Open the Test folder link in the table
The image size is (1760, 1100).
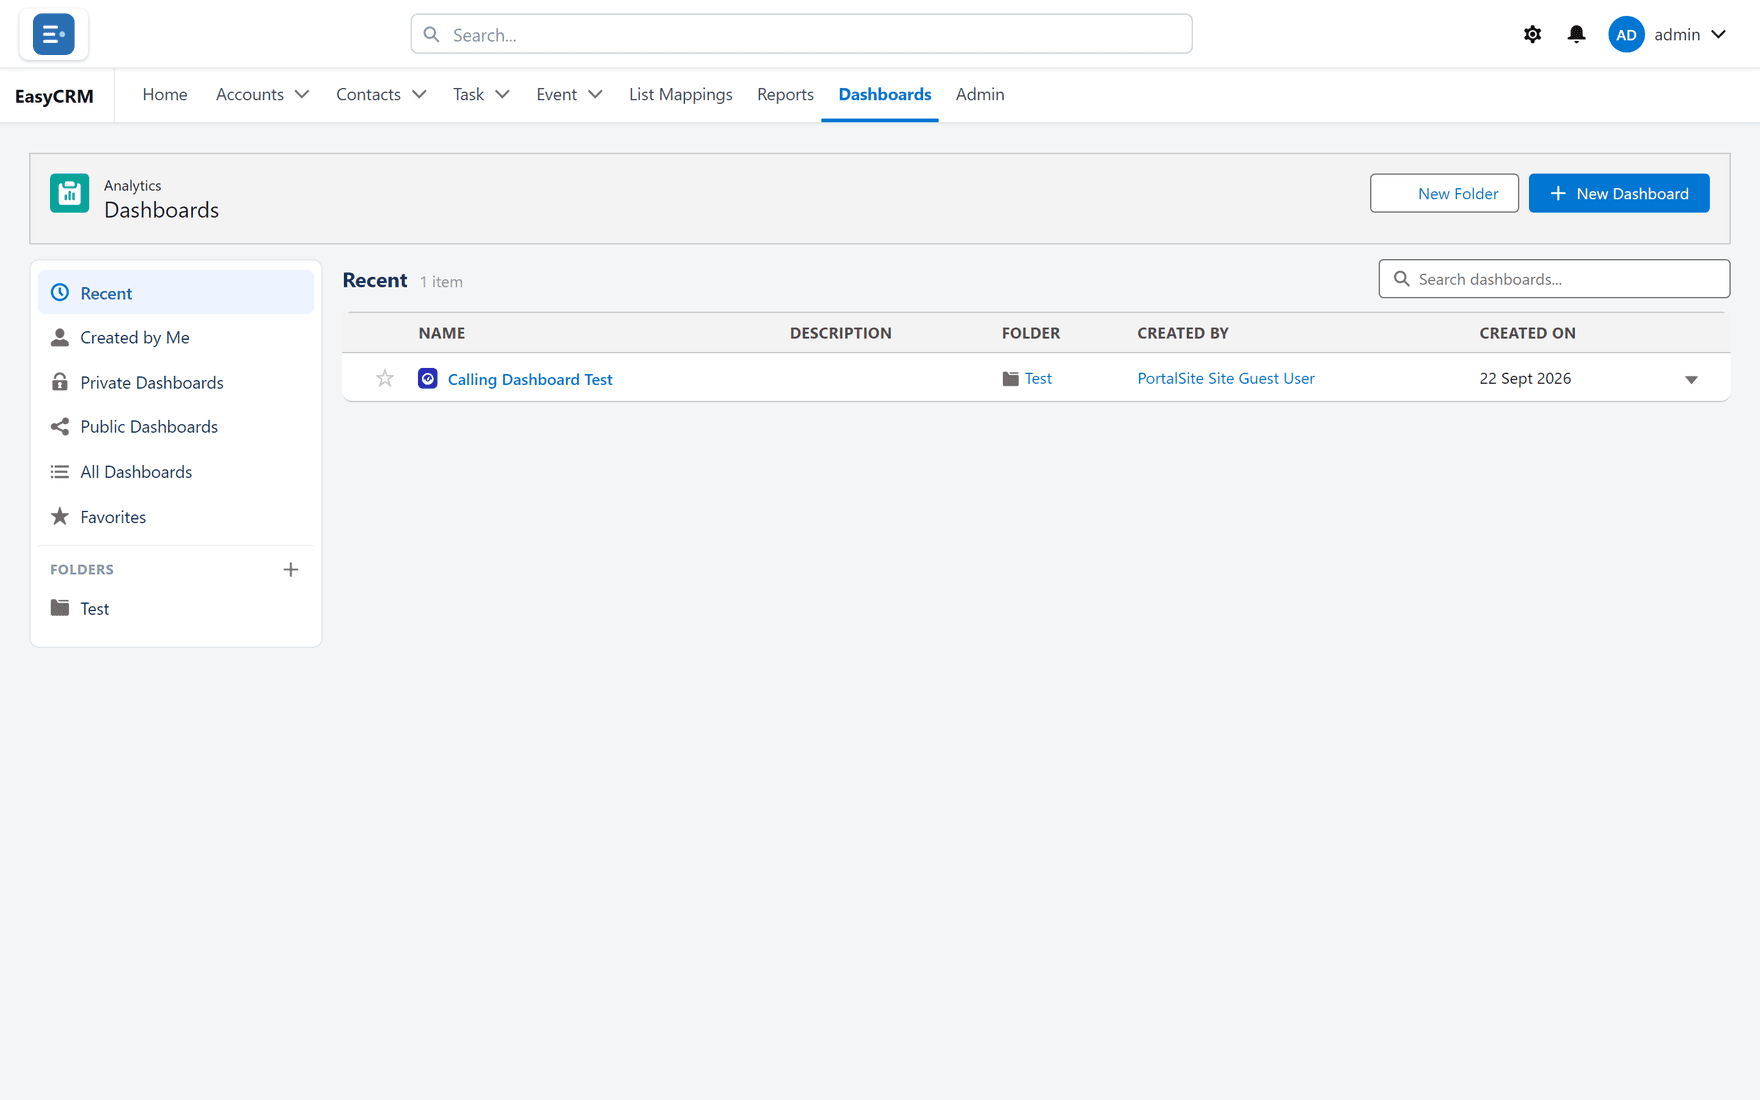point(1038,378)
